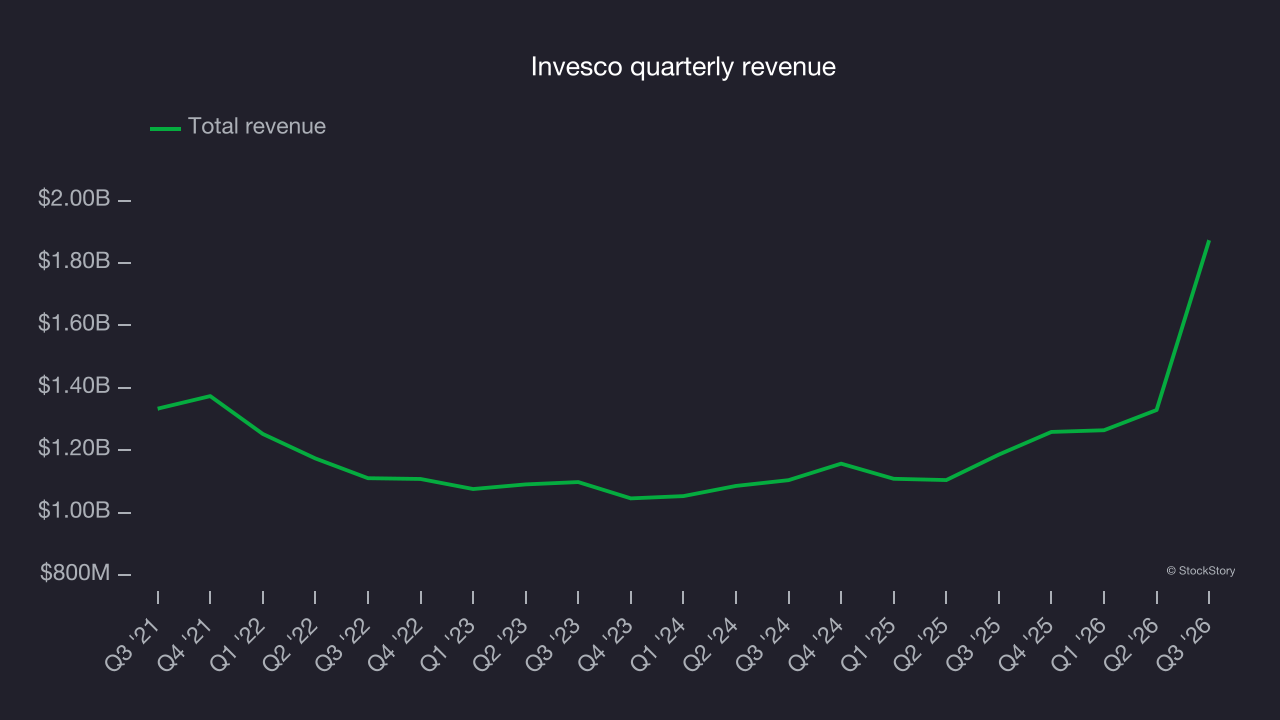
Task: Click the Q1 '23 x-axis label
Action: [448, 642]
